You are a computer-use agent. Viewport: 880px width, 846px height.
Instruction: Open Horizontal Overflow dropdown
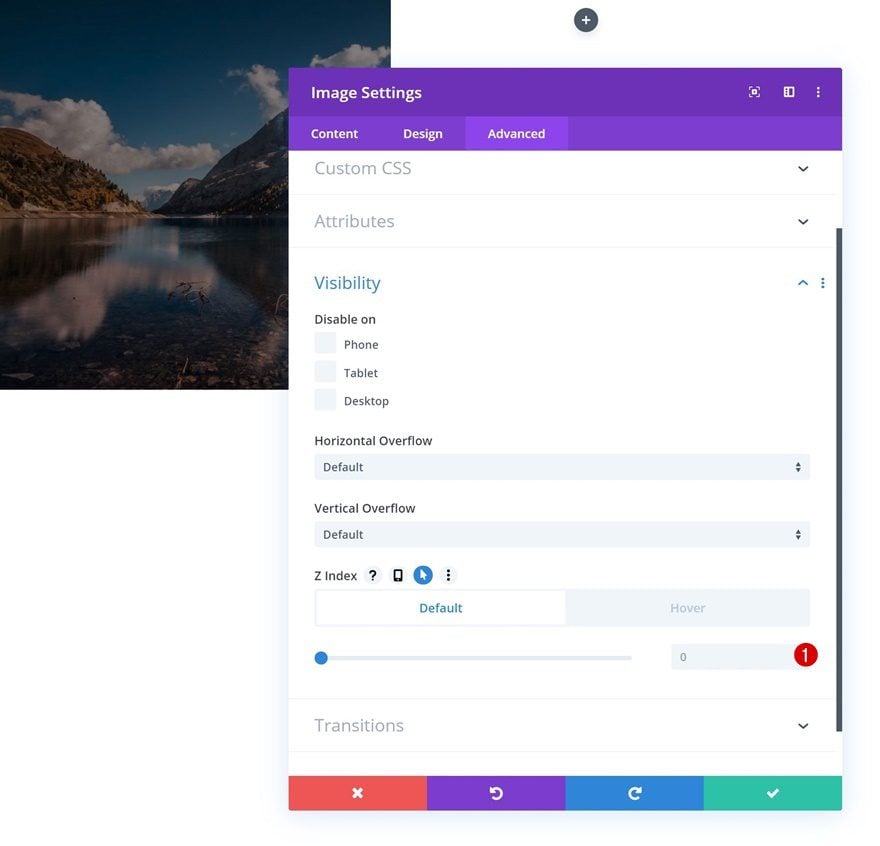(562, 467)
